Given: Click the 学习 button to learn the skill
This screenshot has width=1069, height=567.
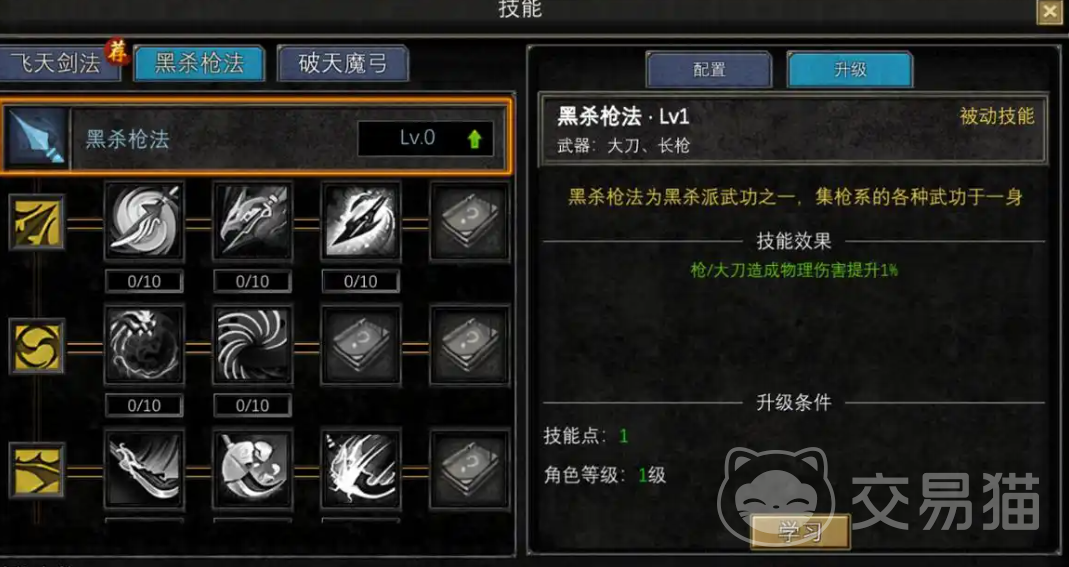Looking at the screenshot, I should 800,532.
